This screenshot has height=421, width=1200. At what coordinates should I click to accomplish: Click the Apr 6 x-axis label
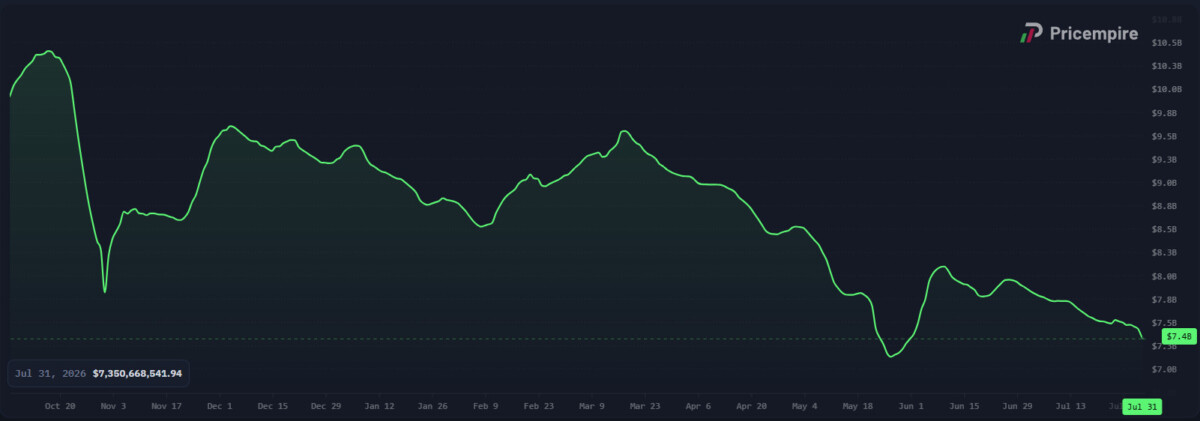tap(697, 407)
